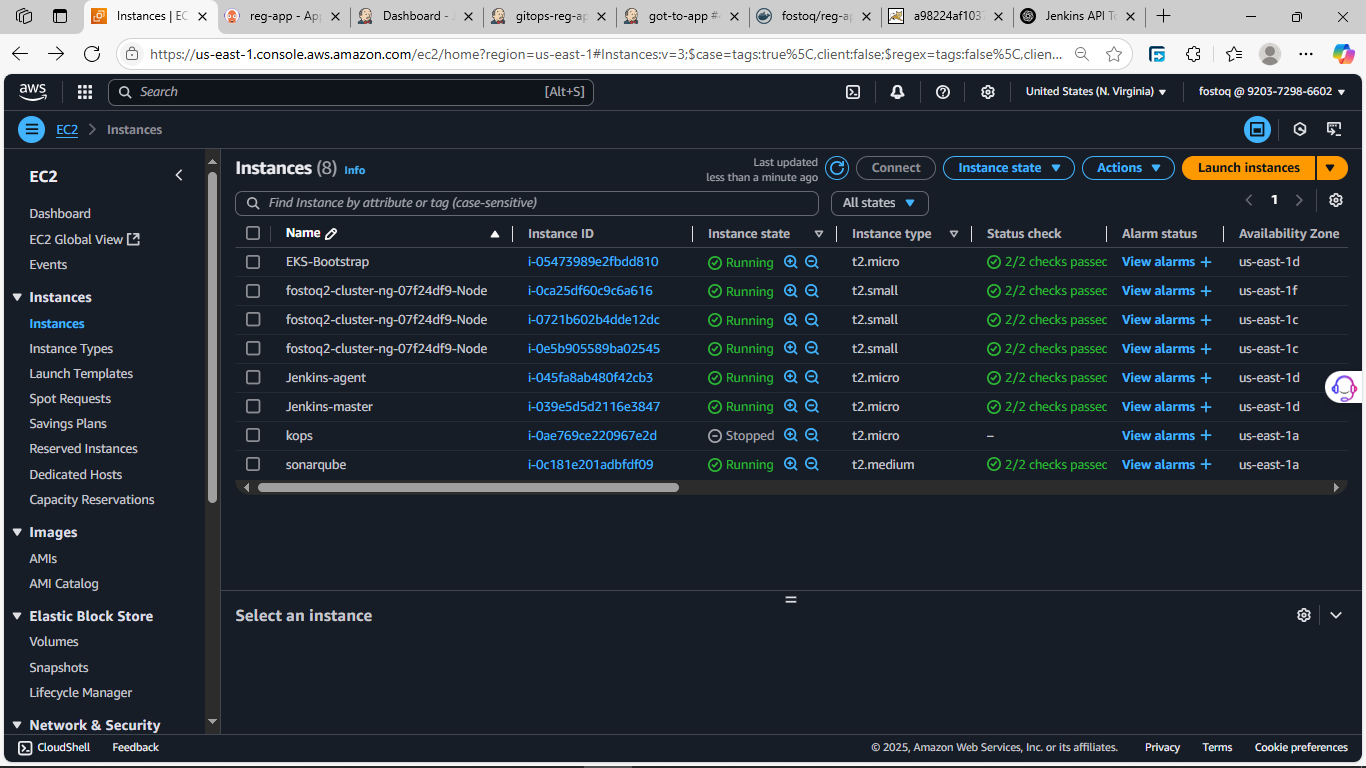
Task: Open the Actions dropdown
Action: [x=1128, y=168]
